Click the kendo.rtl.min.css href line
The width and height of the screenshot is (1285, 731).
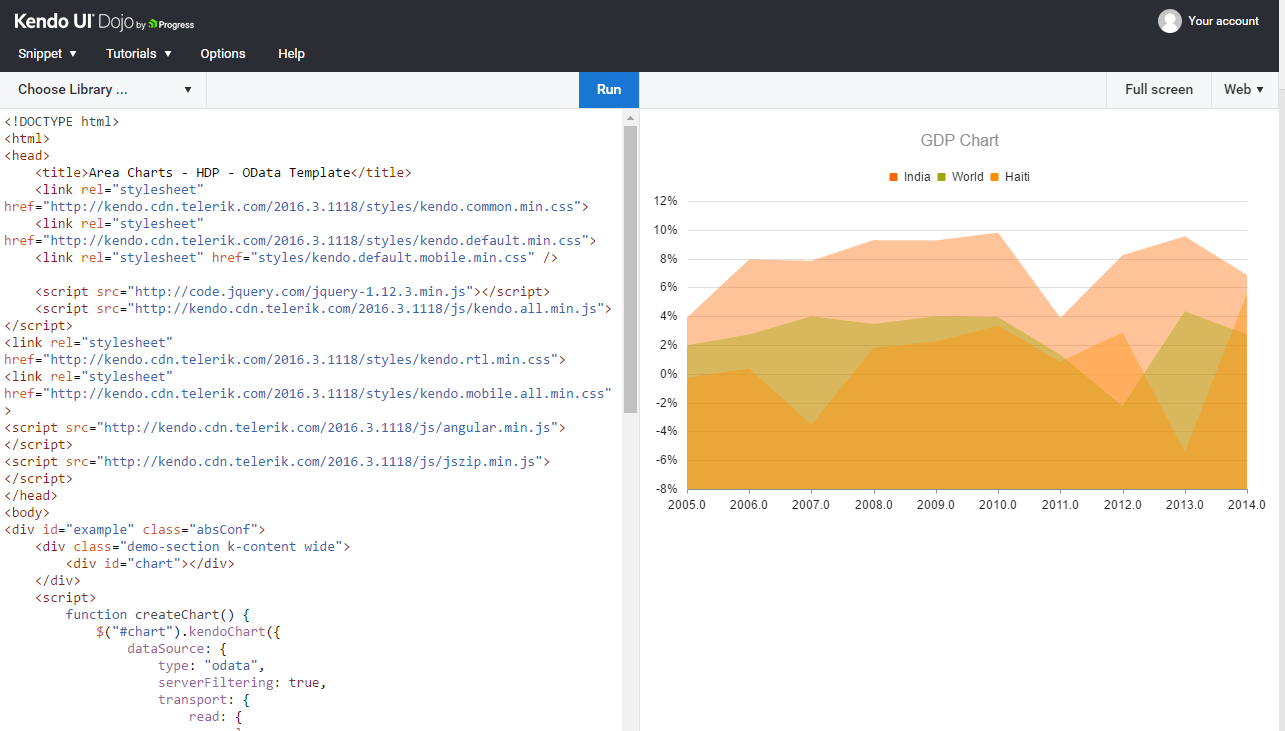pos(285,359)
